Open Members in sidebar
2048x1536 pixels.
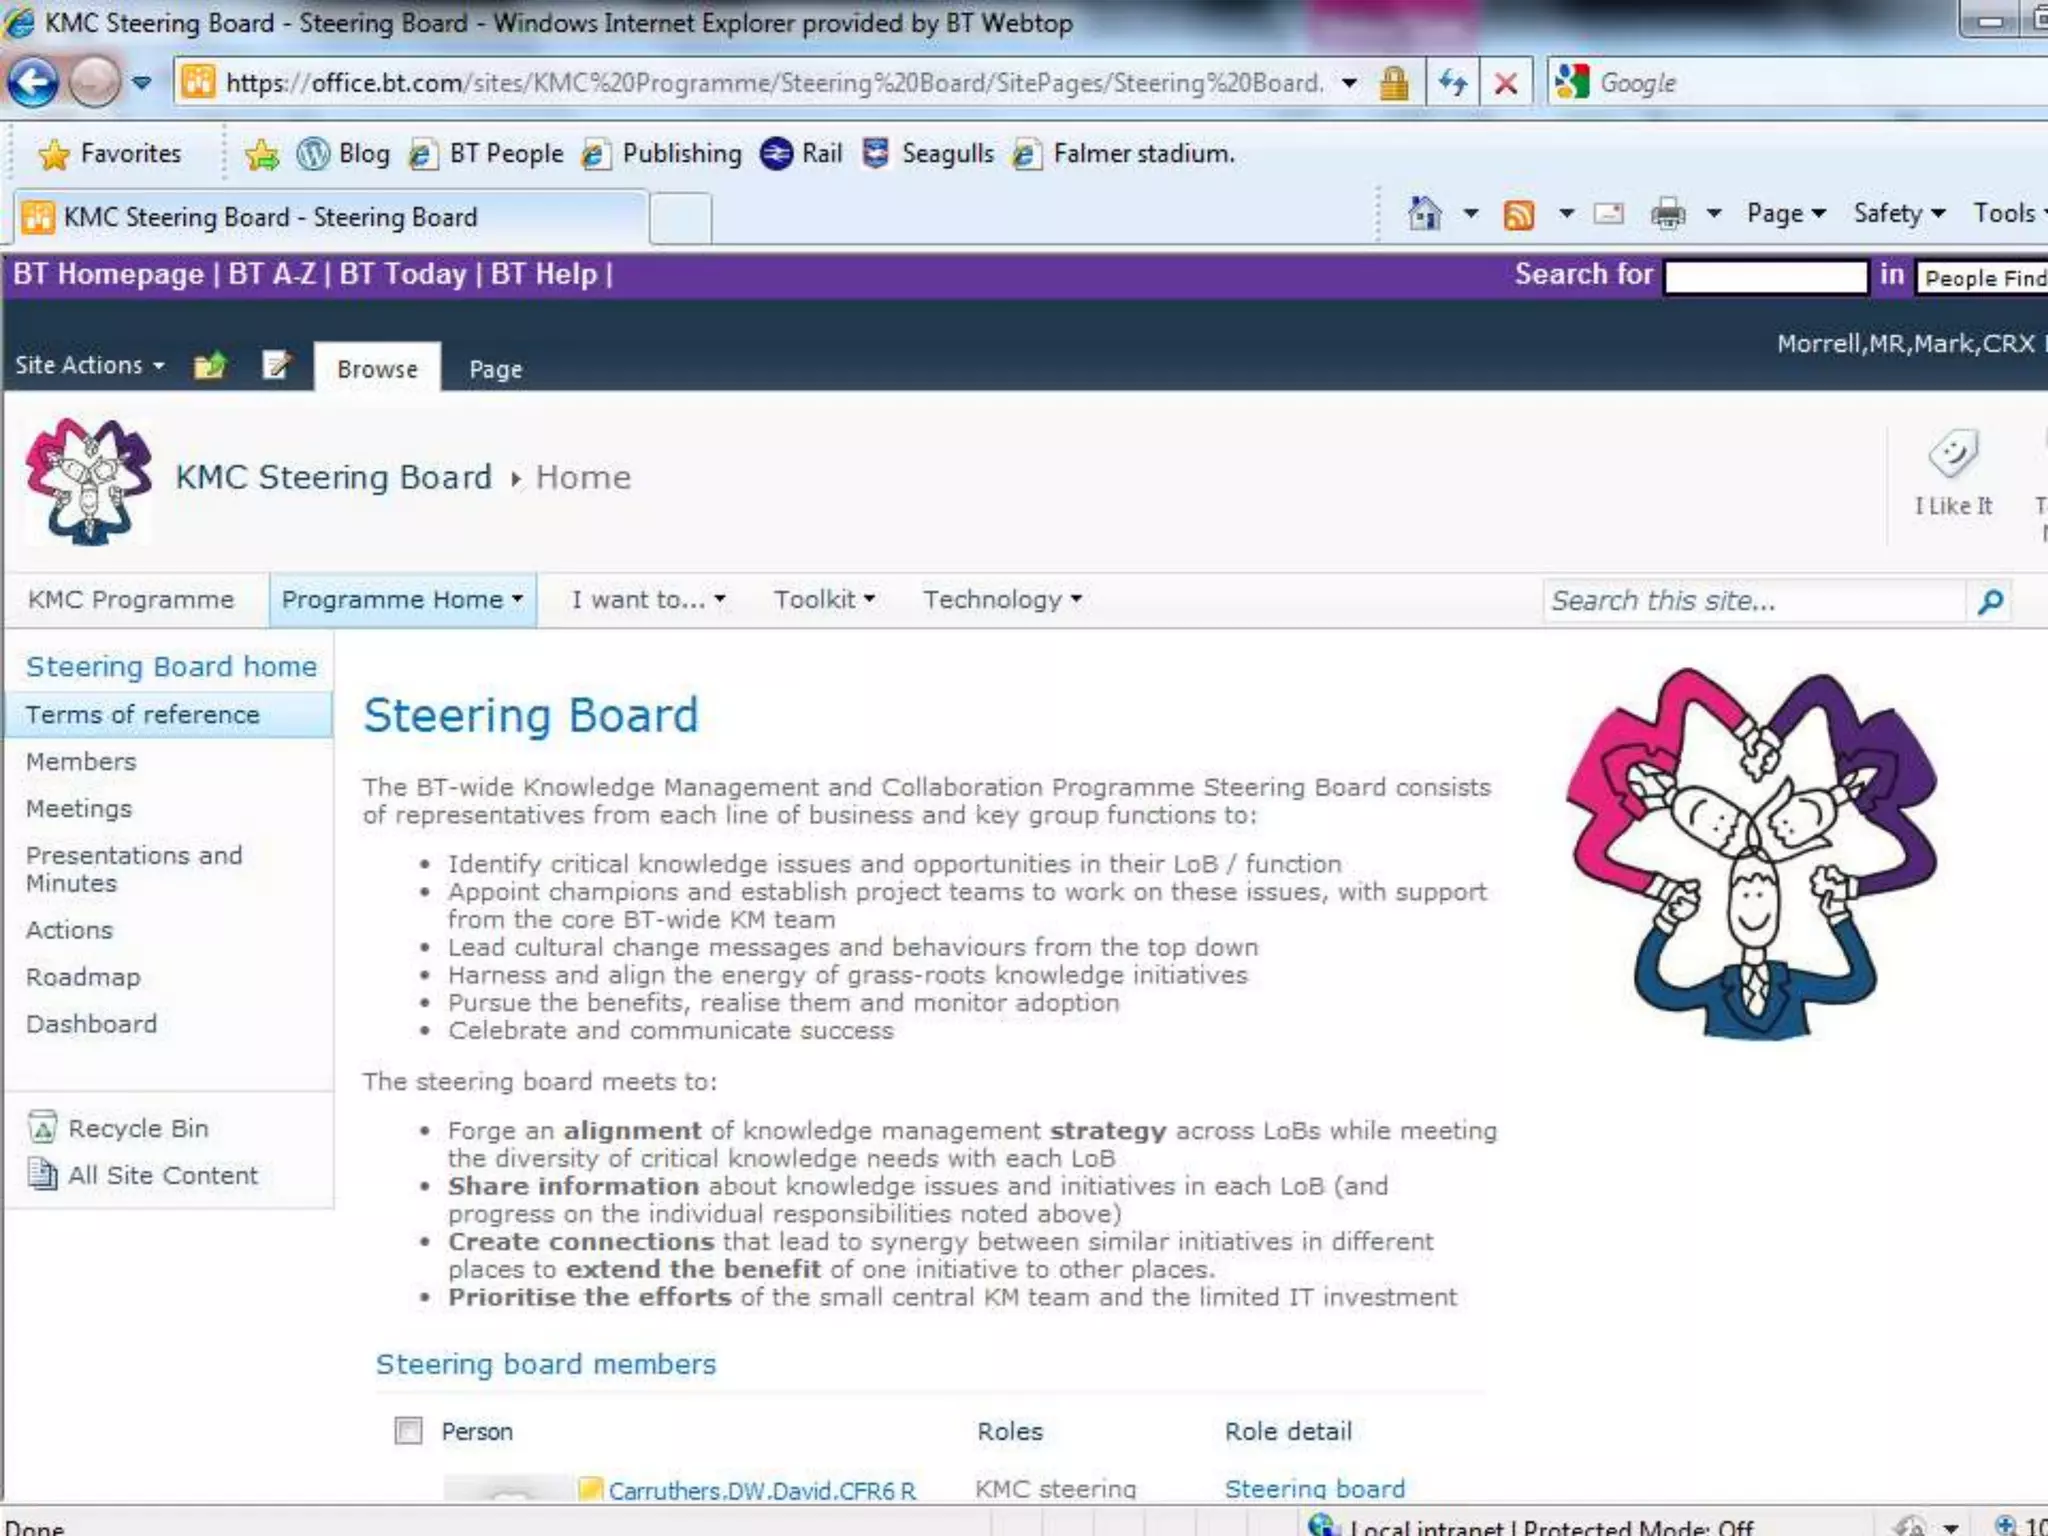tap(81, 761)
